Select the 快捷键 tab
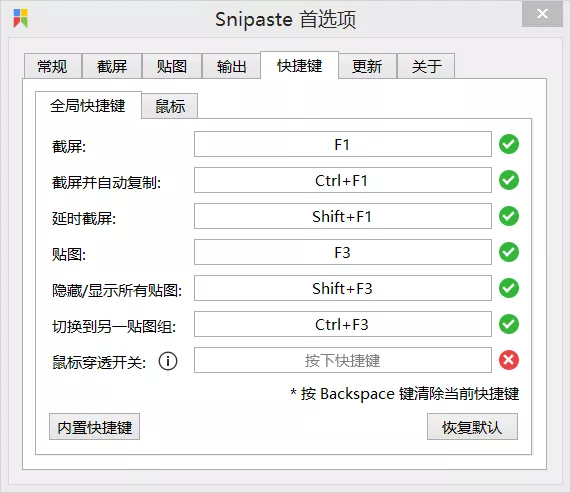 (x=299, y=66)
